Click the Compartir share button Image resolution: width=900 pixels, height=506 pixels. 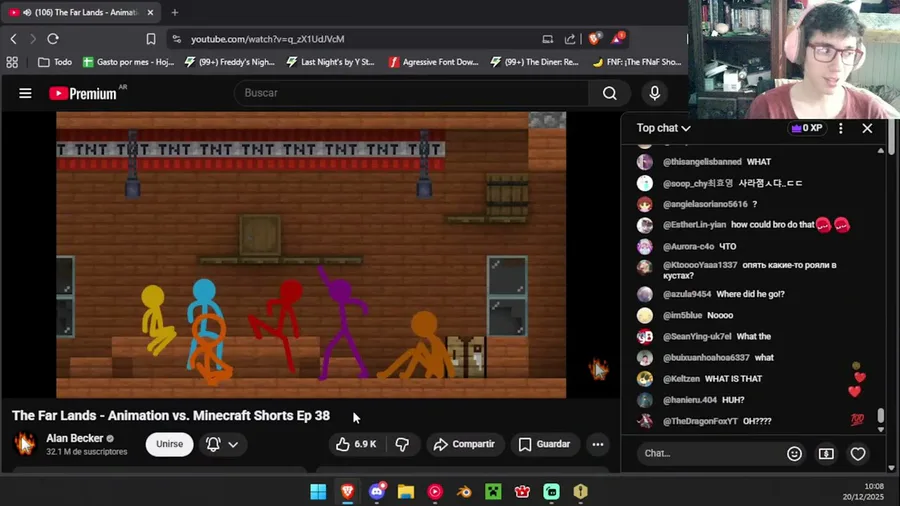point(464,444)
